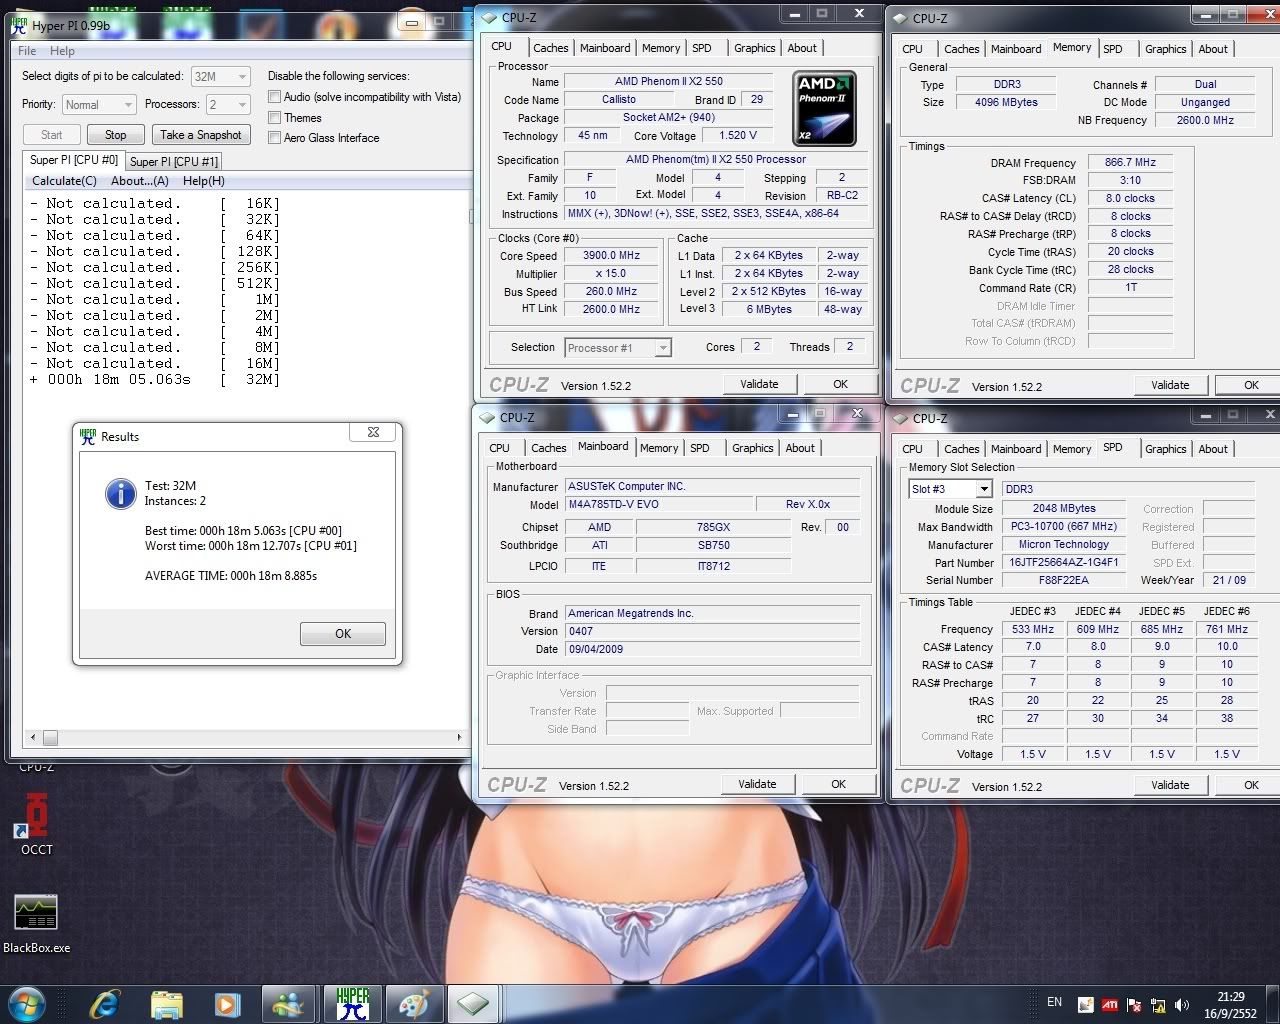Click Hyper PI horizontal scrollbar thumb
Viewport: 1280px width, 1024px height.
pos(50,738)
